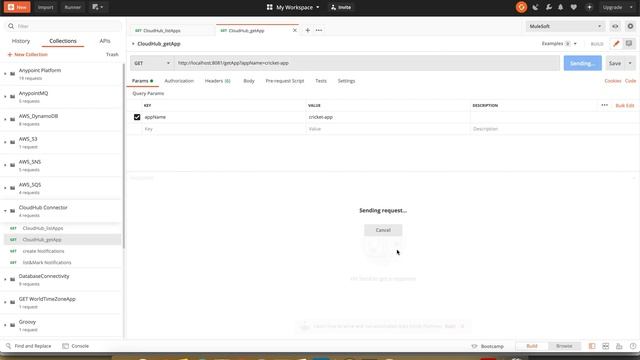Switch to History sidebar tab
Screen dimensions: 640x360
click(21, 41)
